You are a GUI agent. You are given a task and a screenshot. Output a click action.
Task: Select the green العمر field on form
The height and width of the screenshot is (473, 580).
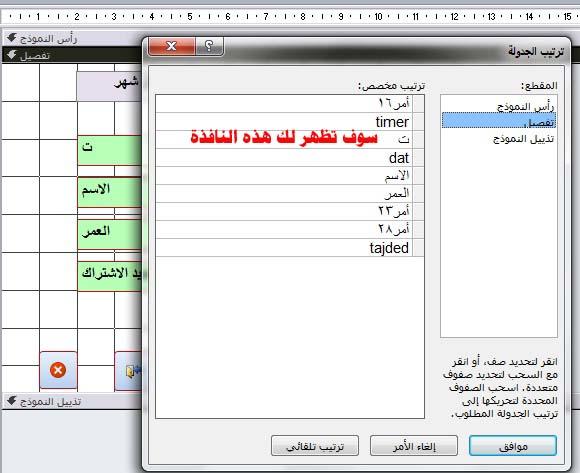tap(110, 234)
